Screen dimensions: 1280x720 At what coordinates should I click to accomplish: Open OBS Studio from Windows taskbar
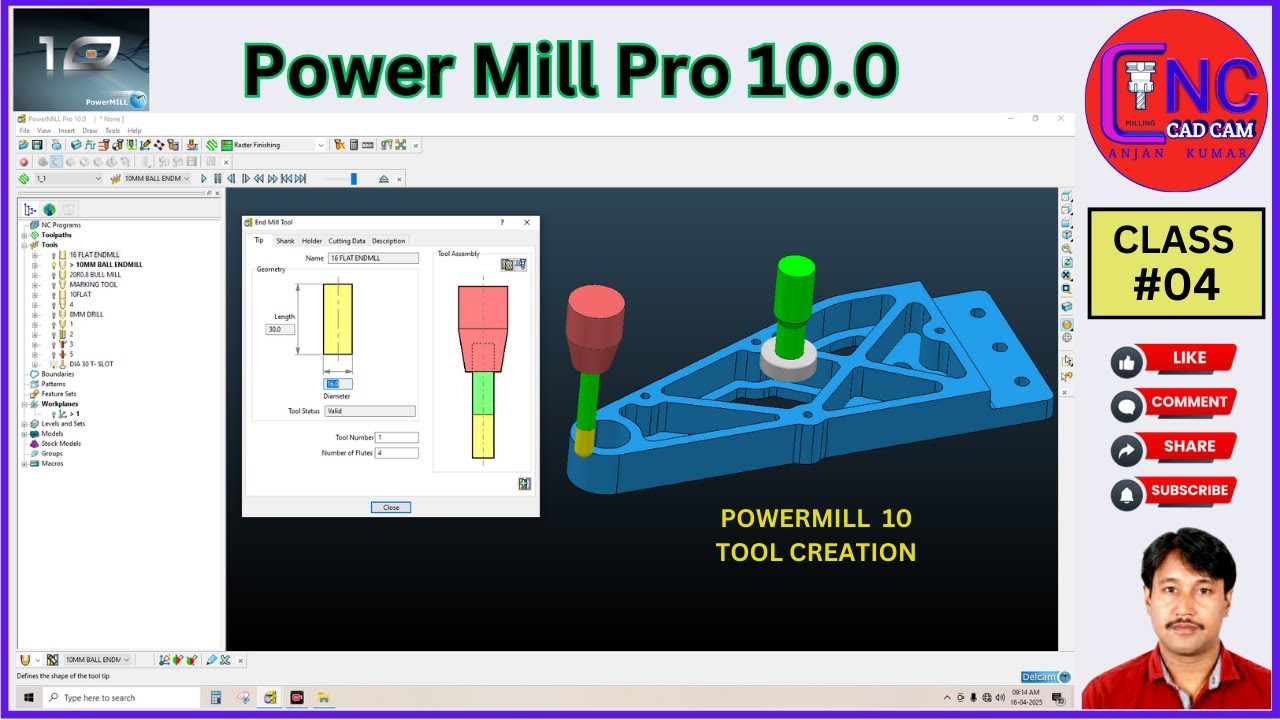point(297,697)
